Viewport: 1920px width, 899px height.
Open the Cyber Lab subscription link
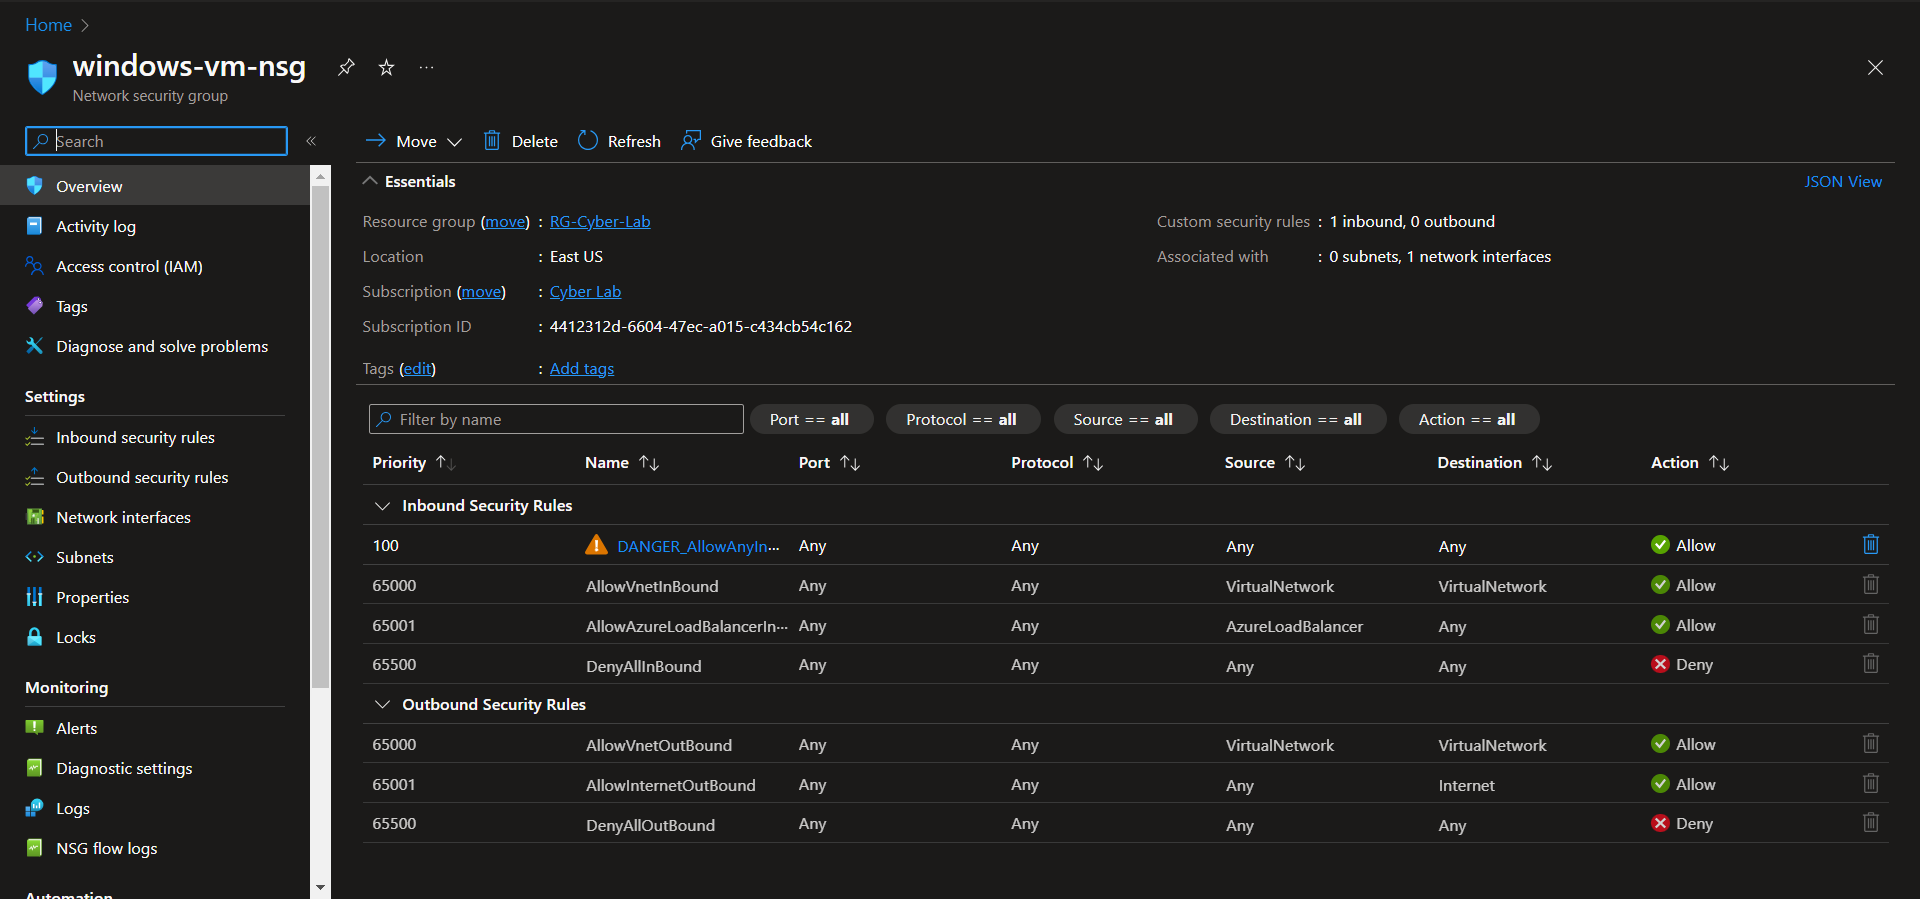pos(585,291)
